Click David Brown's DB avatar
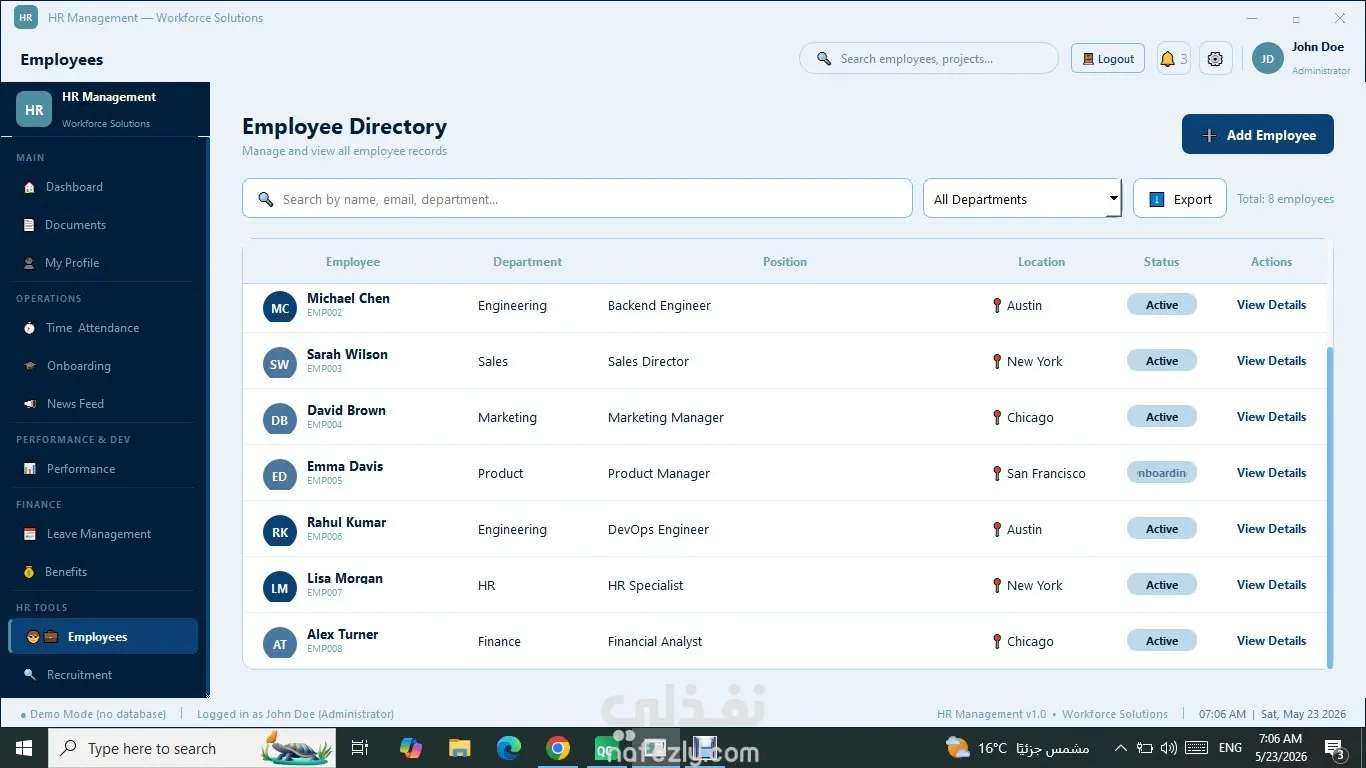The image size is (1366, 768). point(280,420)
